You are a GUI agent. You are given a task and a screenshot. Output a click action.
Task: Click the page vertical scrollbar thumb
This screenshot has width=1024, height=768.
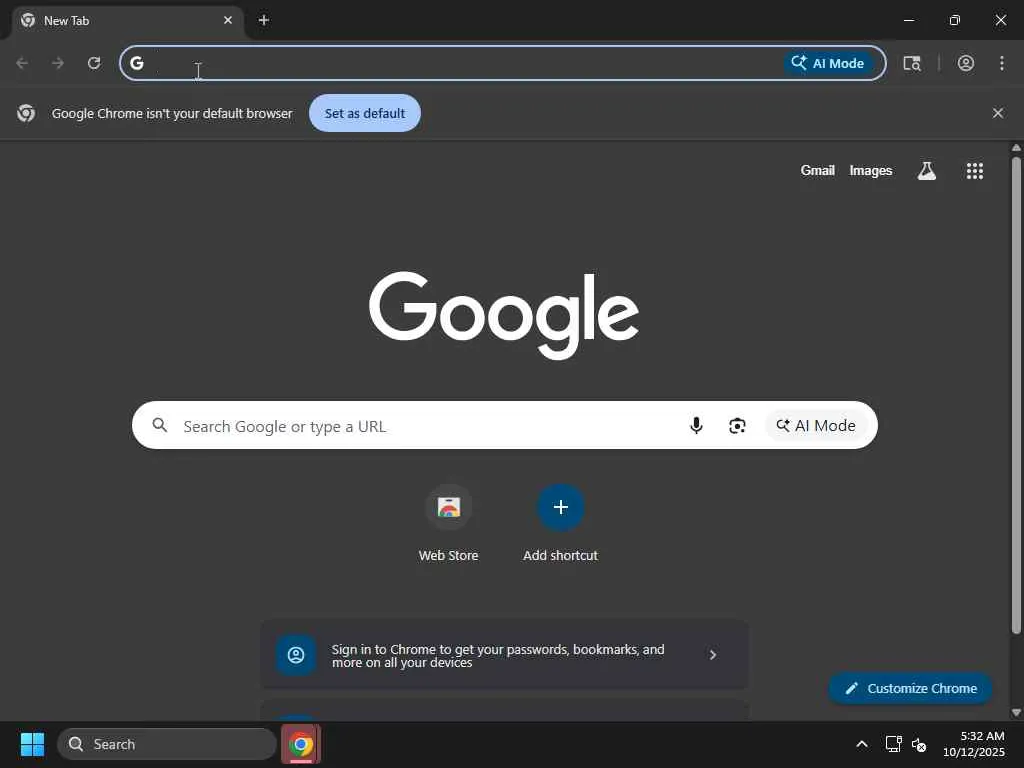click(x=1016, y=394)
